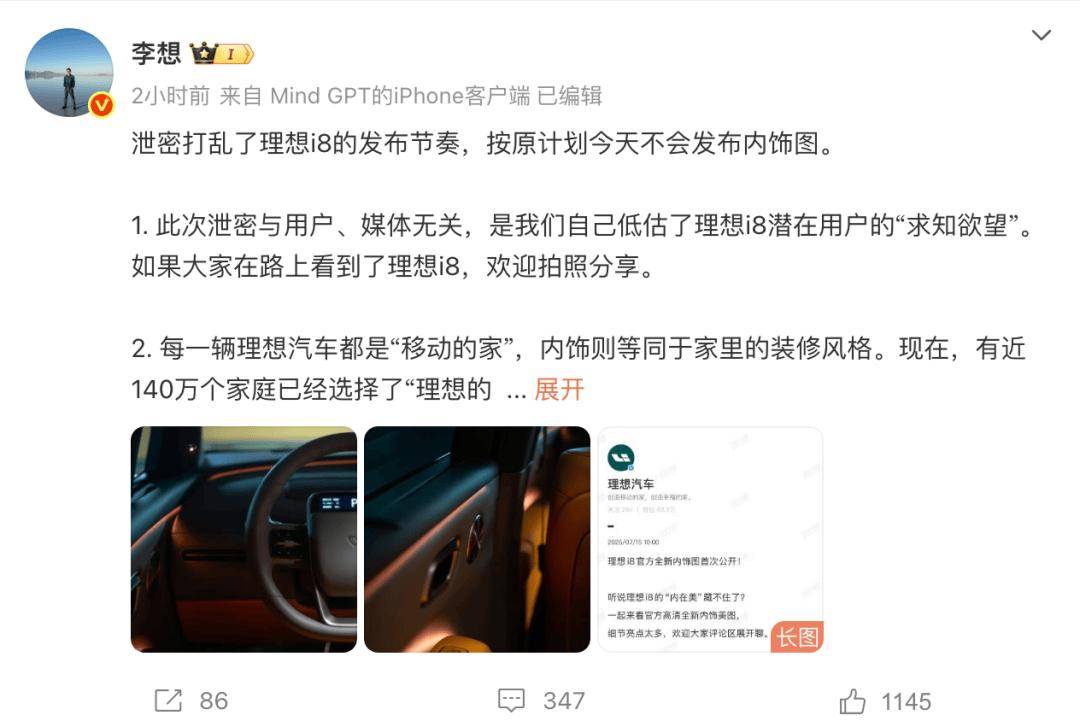Screen dimensions: 1080x727
Task: Open the steering wheel interior photo
Action: (244, 540)
